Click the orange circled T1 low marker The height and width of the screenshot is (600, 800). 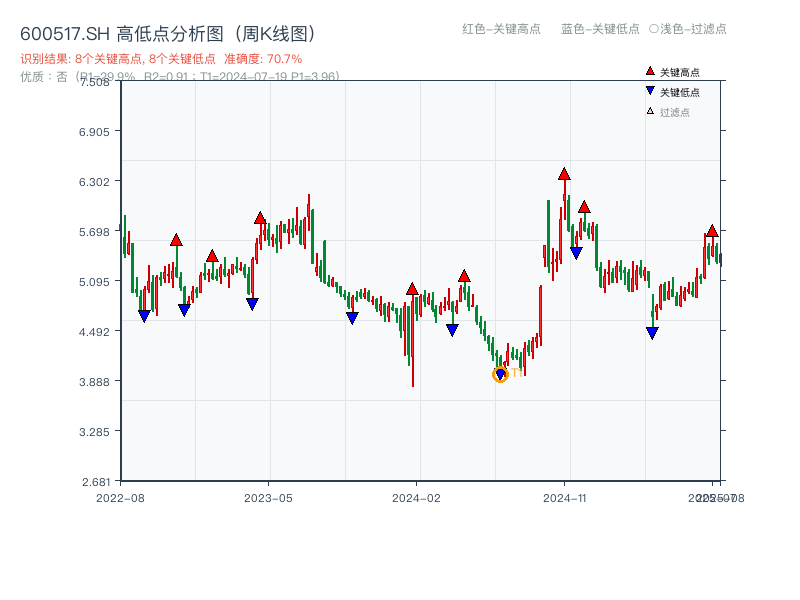(500, 375)
